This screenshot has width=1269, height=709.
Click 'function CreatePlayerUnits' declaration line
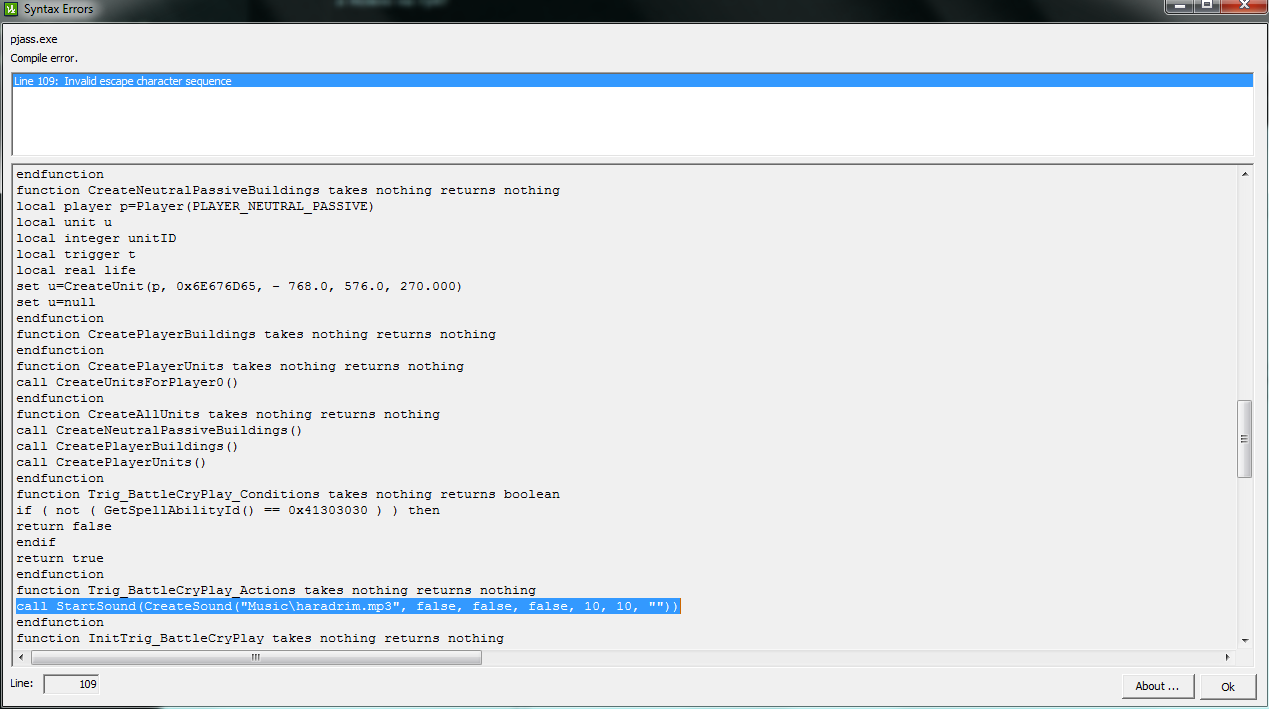240,366
